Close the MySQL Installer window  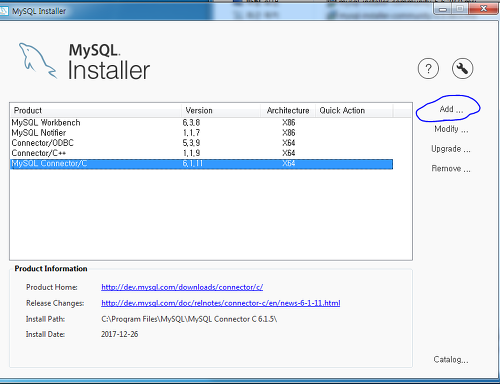[x=483, y=9]
